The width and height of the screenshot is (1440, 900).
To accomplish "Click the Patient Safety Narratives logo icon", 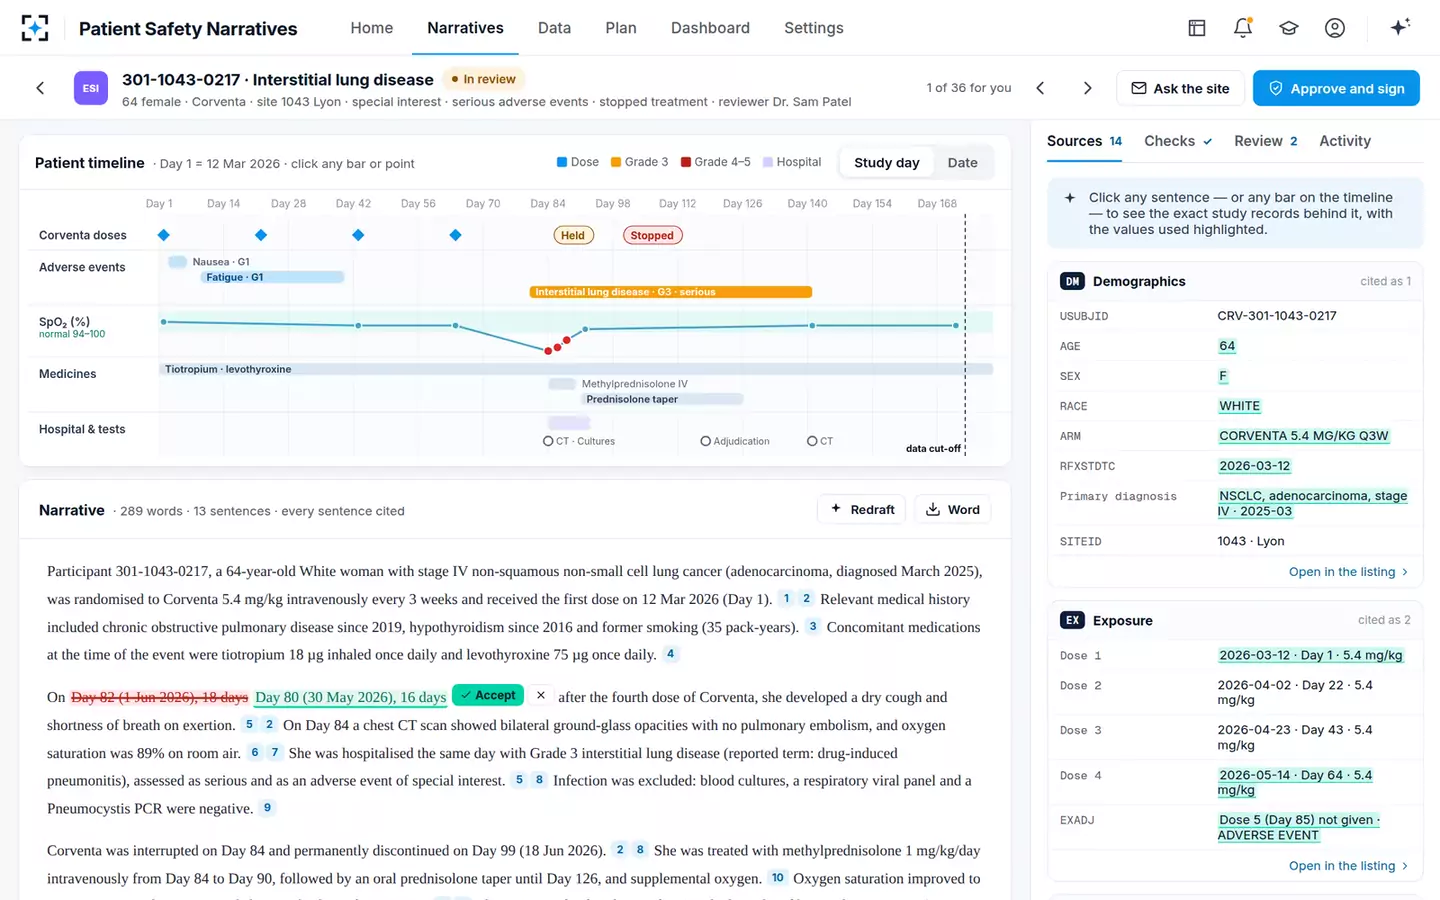I will [x=35, y=28].
